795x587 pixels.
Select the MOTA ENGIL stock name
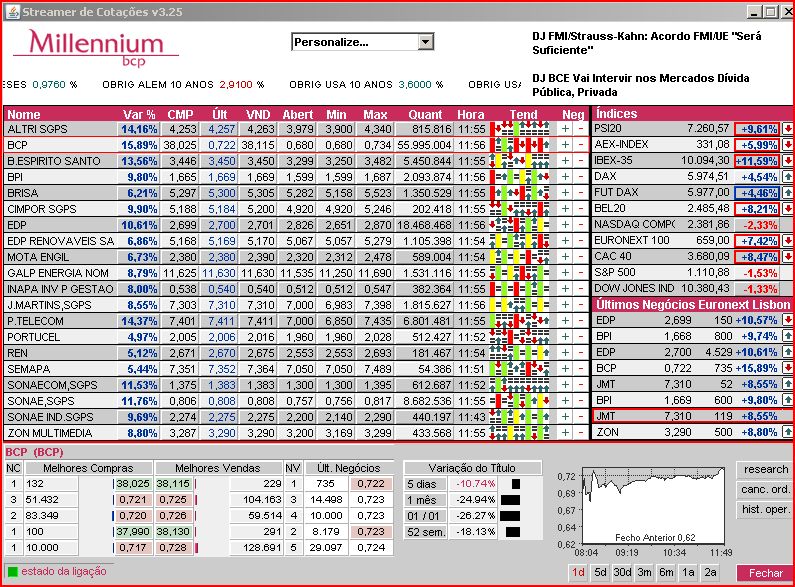(x=38, y=257)
